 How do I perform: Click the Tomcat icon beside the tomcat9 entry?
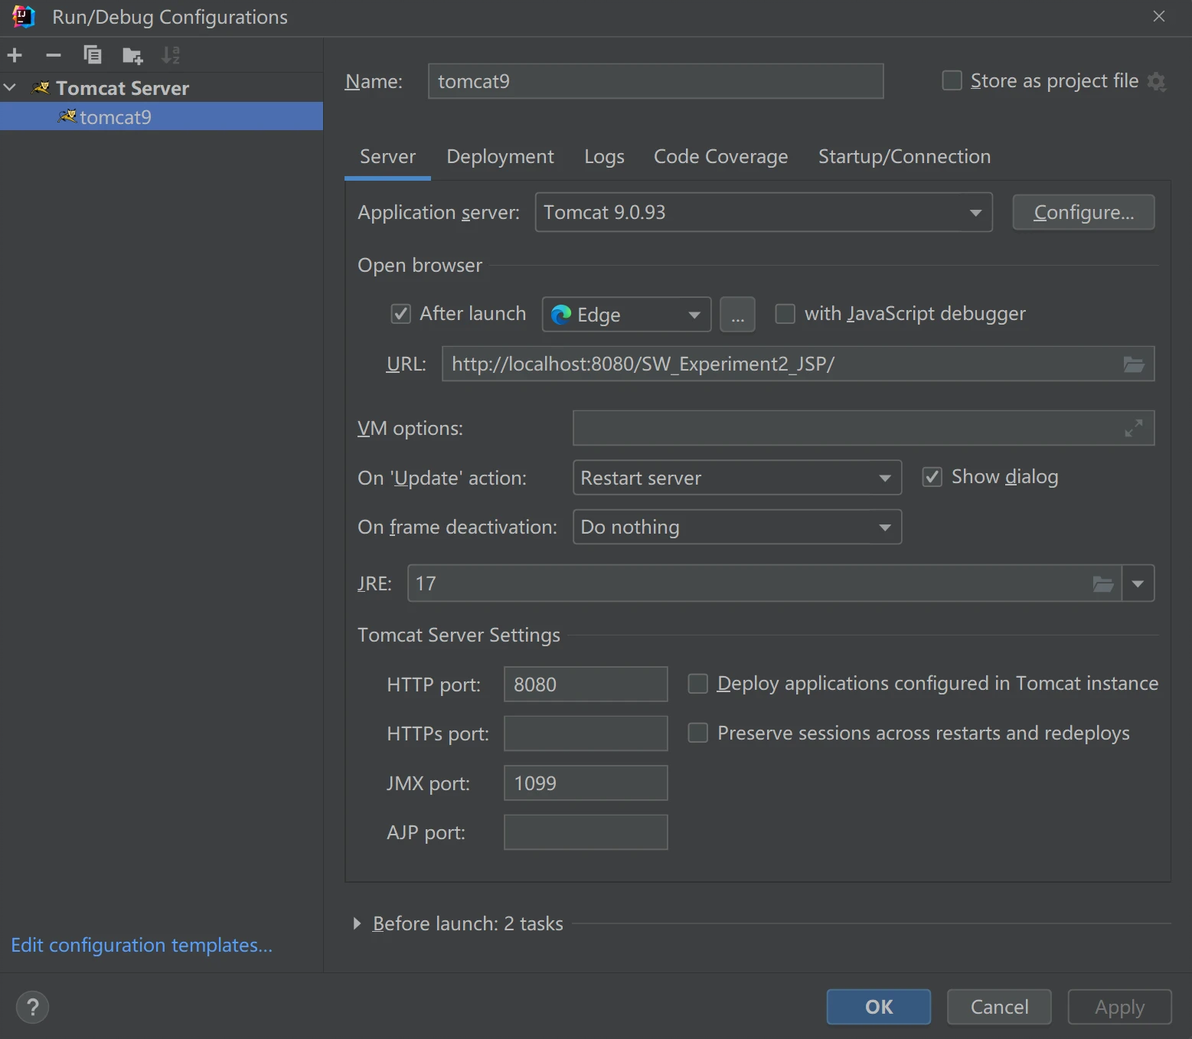(x=67, y=116)
